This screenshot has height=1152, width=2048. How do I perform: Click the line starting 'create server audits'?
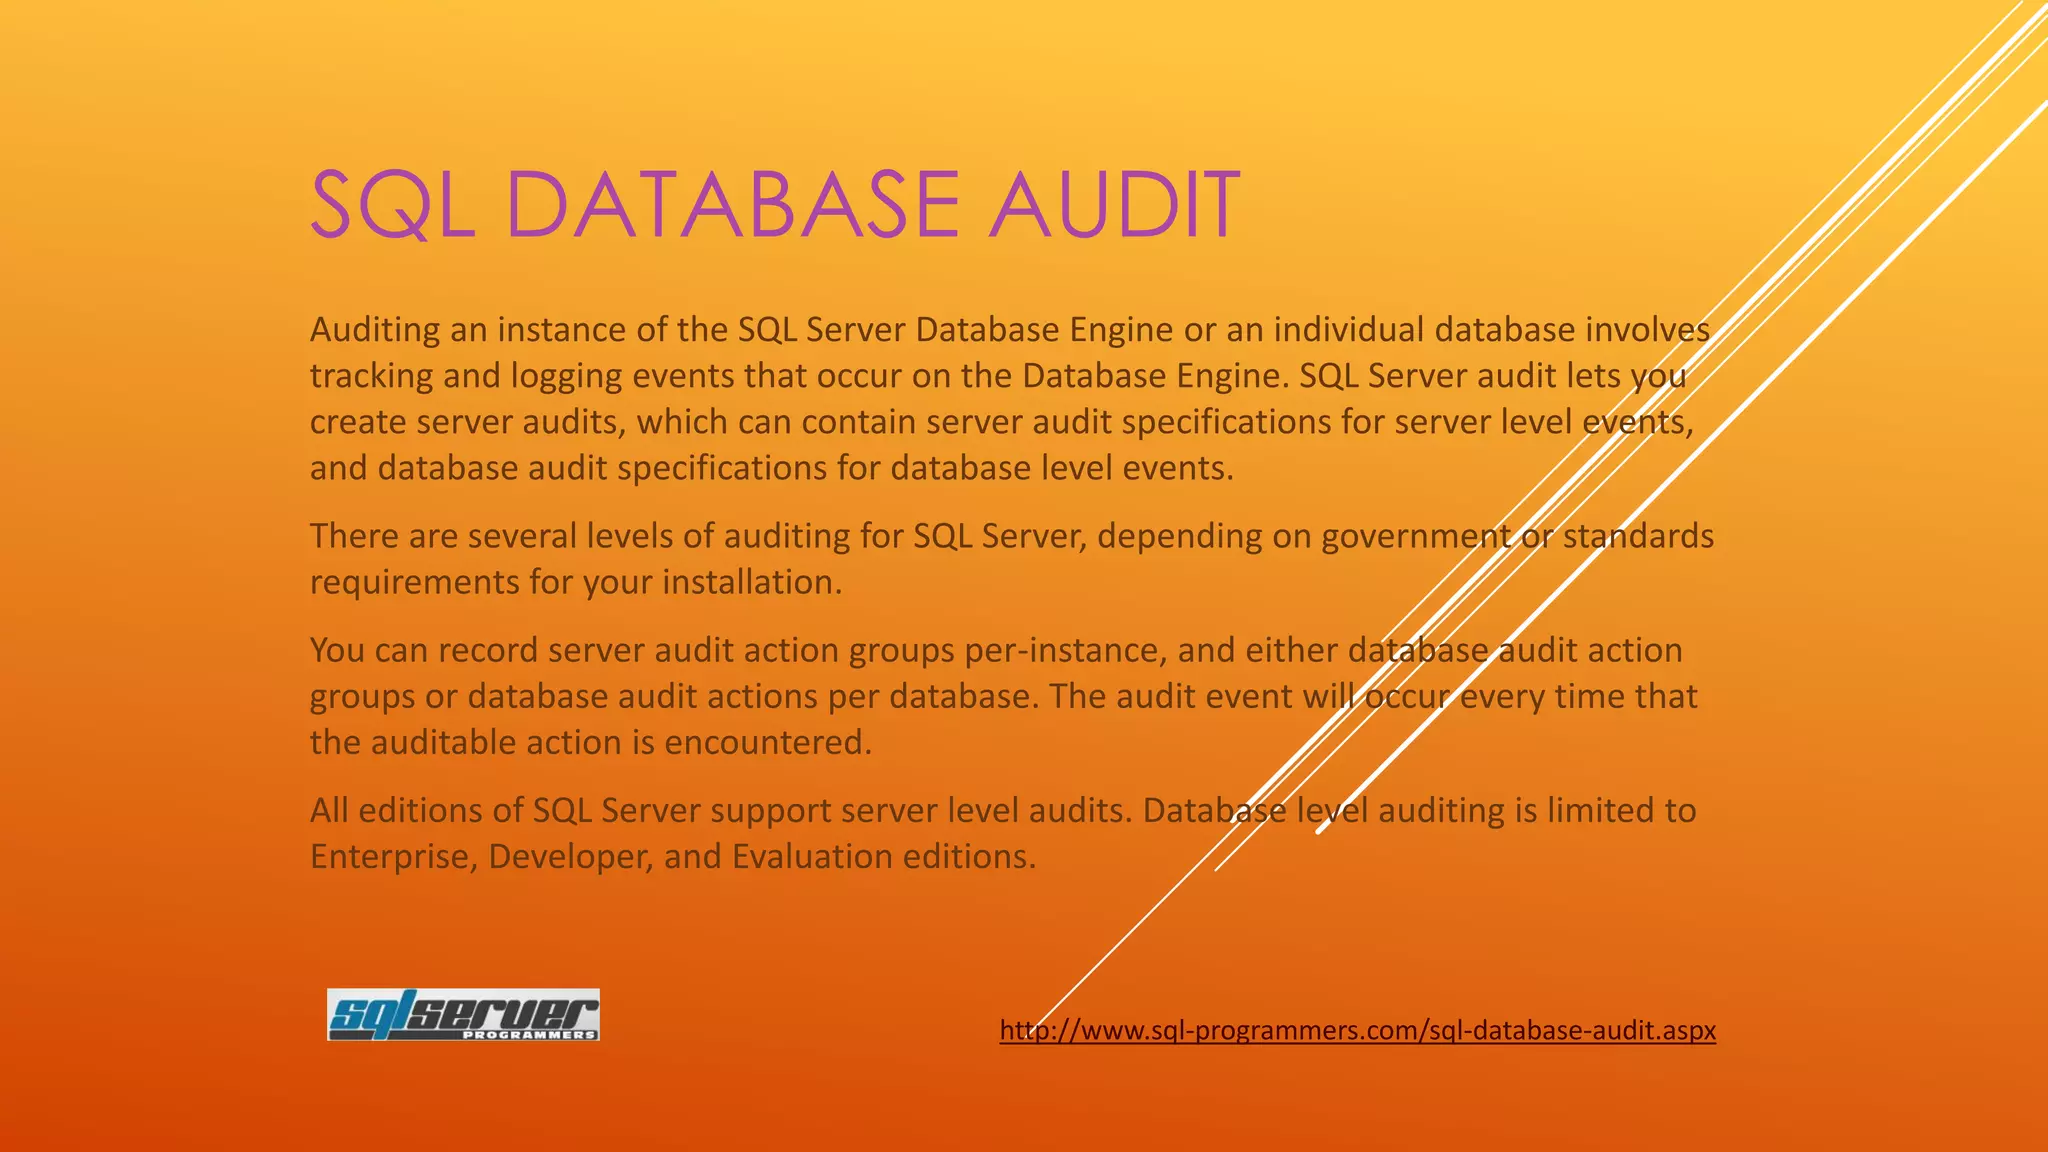click(x=1001, y=422)
